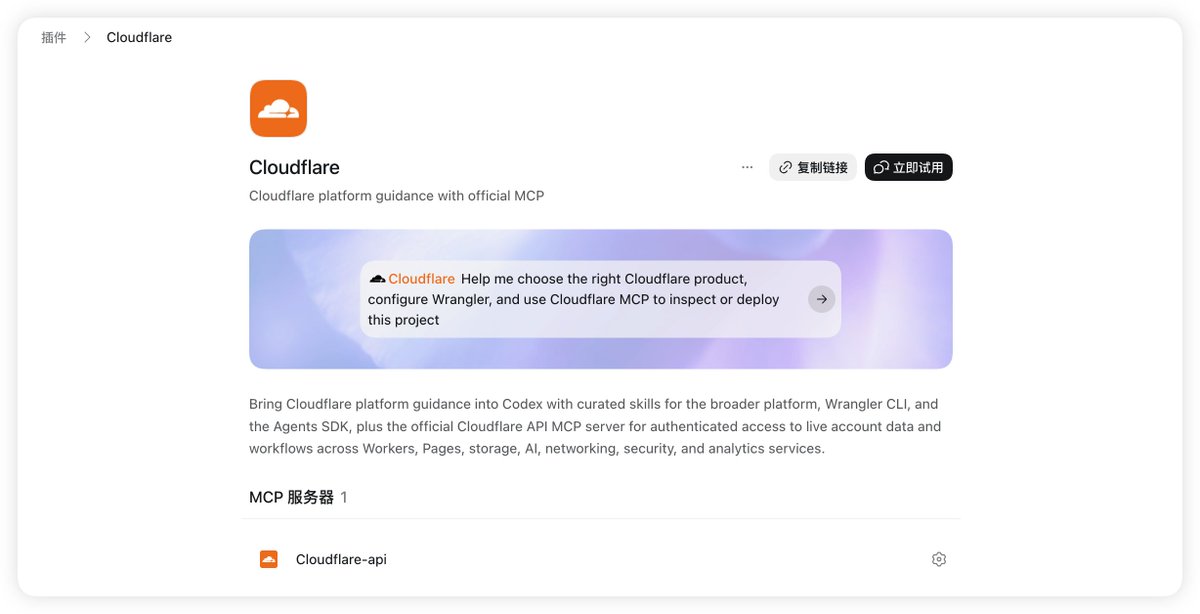Viewport: 1200px width, 614px height.
Task: Click the orange Cloudflare tag in prompt
Action: pos(421,279)
